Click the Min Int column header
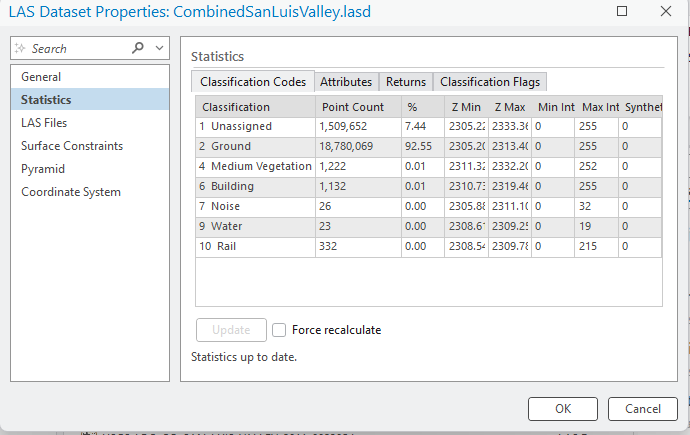690x435 pixels. tap(553, 107)
